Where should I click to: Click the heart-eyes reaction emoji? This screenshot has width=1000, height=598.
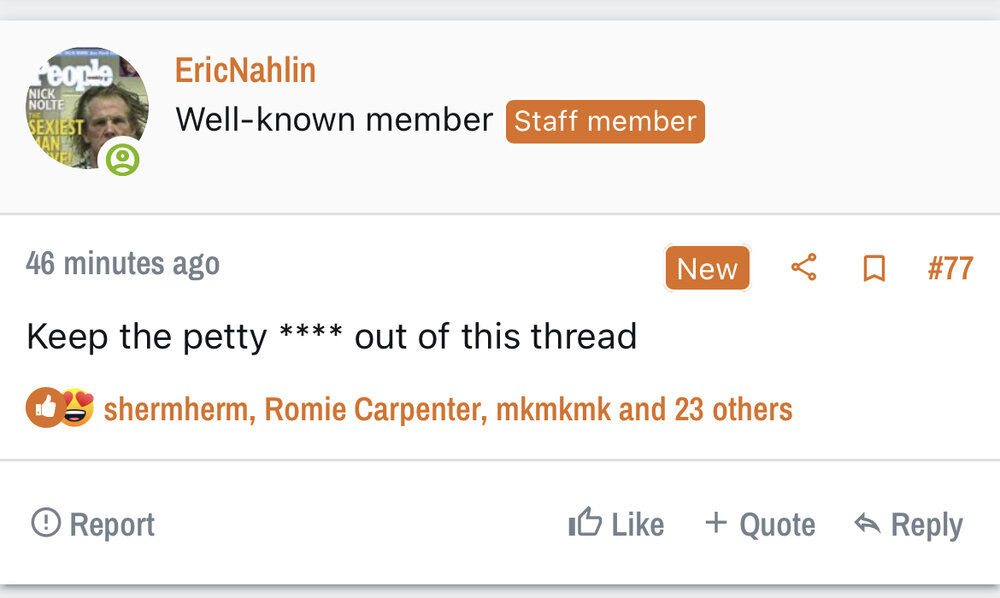76,408
